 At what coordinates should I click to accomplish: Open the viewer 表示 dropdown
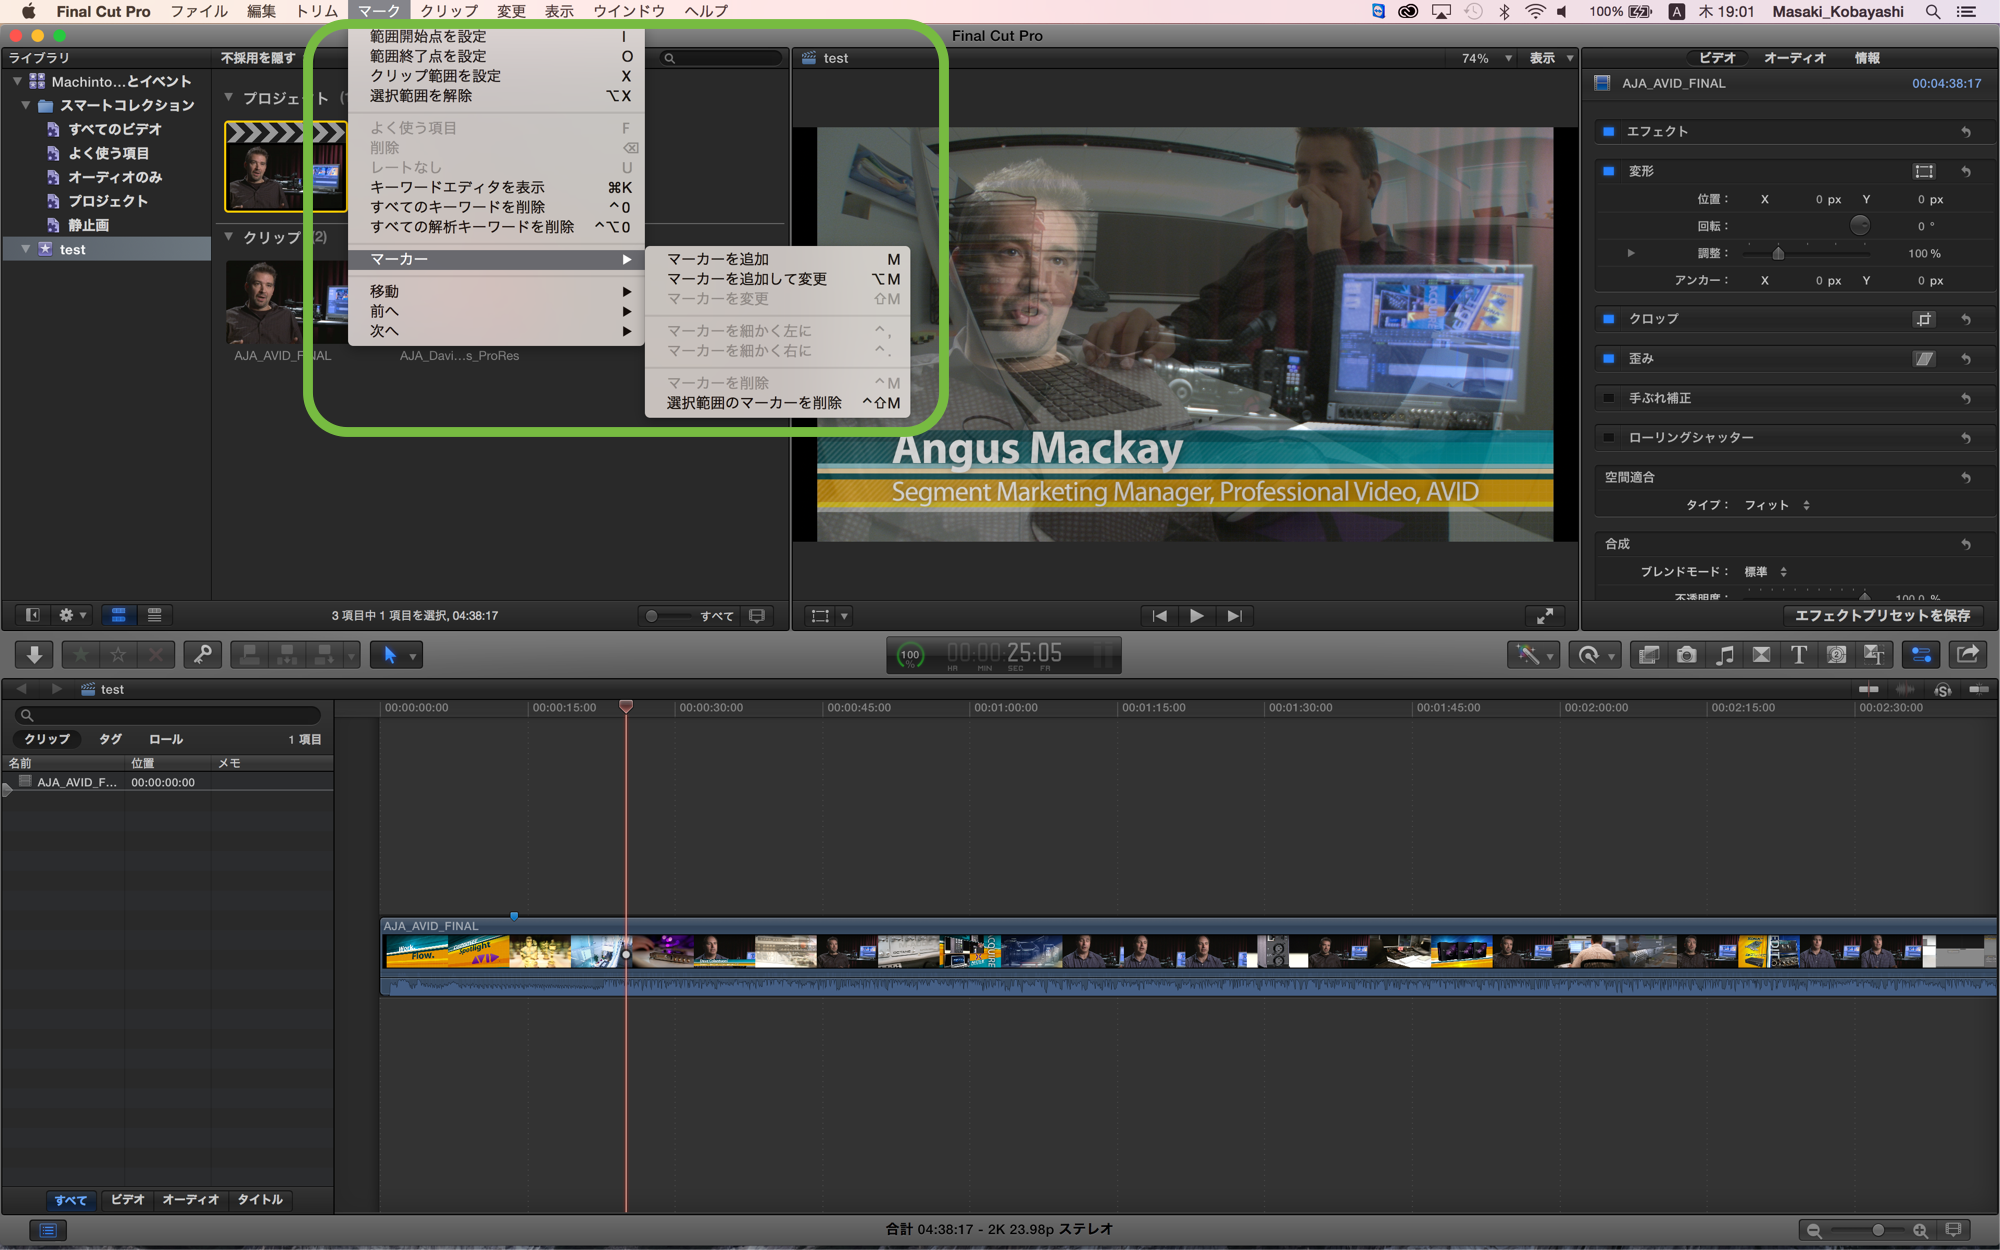tap(1551, 58)
